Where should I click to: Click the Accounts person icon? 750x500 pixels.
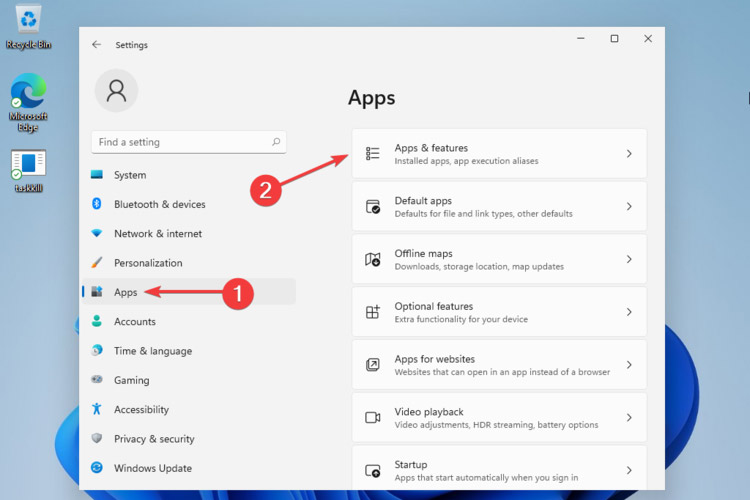97,321
